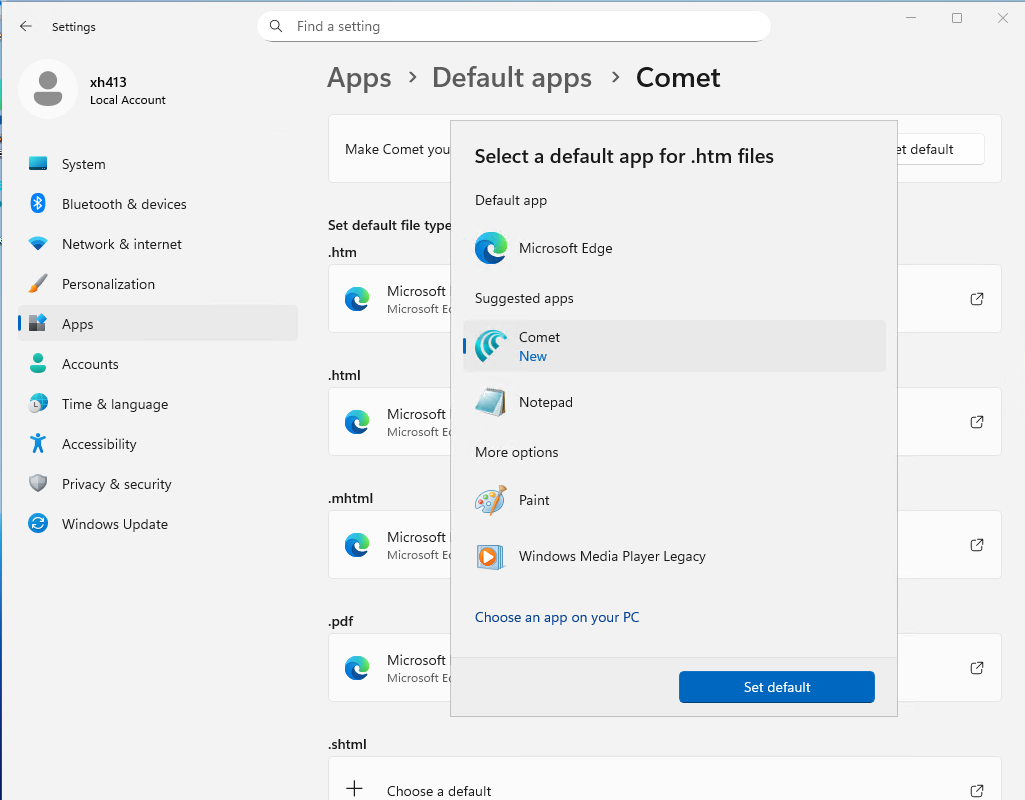The image size is (1025, 800).
Task: Click the user profile avatar
Action: pos(48,89)
